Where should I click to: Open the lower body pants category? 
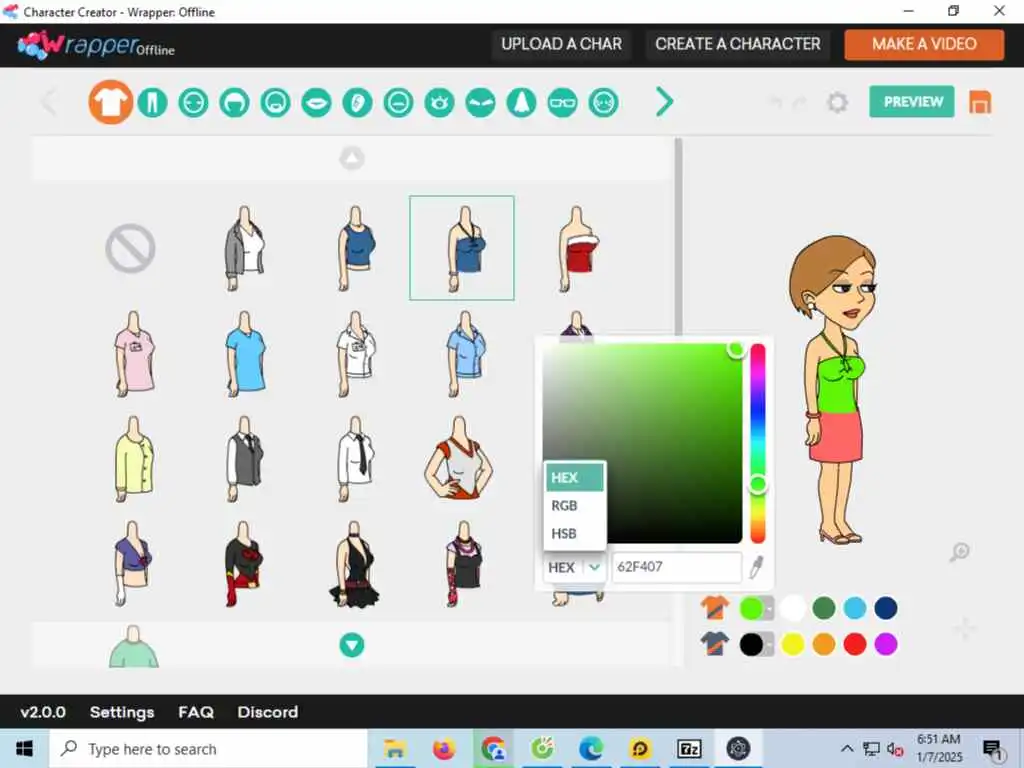click(152, 103)
